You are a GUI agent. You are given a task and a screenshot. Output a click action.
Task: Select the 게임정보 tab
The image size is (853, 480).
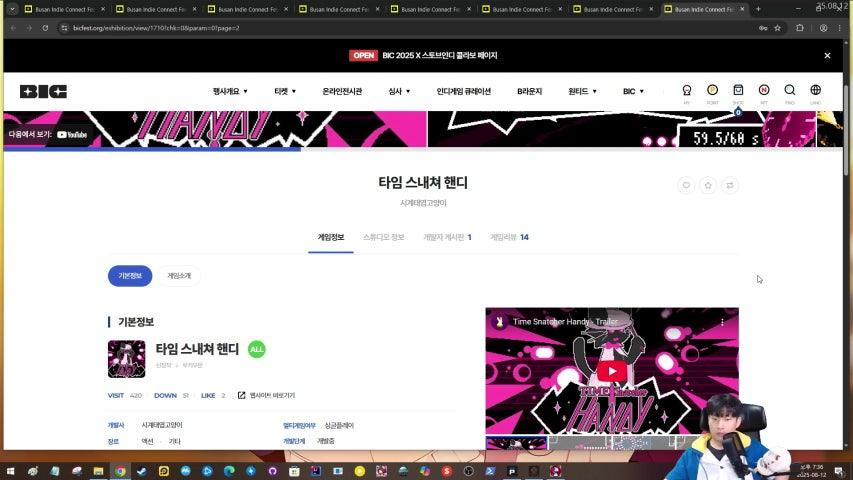click(x=331, y=237)
